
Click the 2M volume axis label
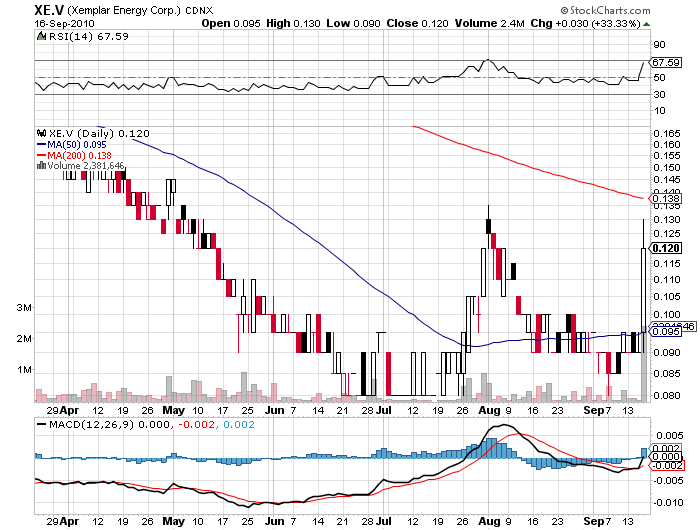point(25,338)
